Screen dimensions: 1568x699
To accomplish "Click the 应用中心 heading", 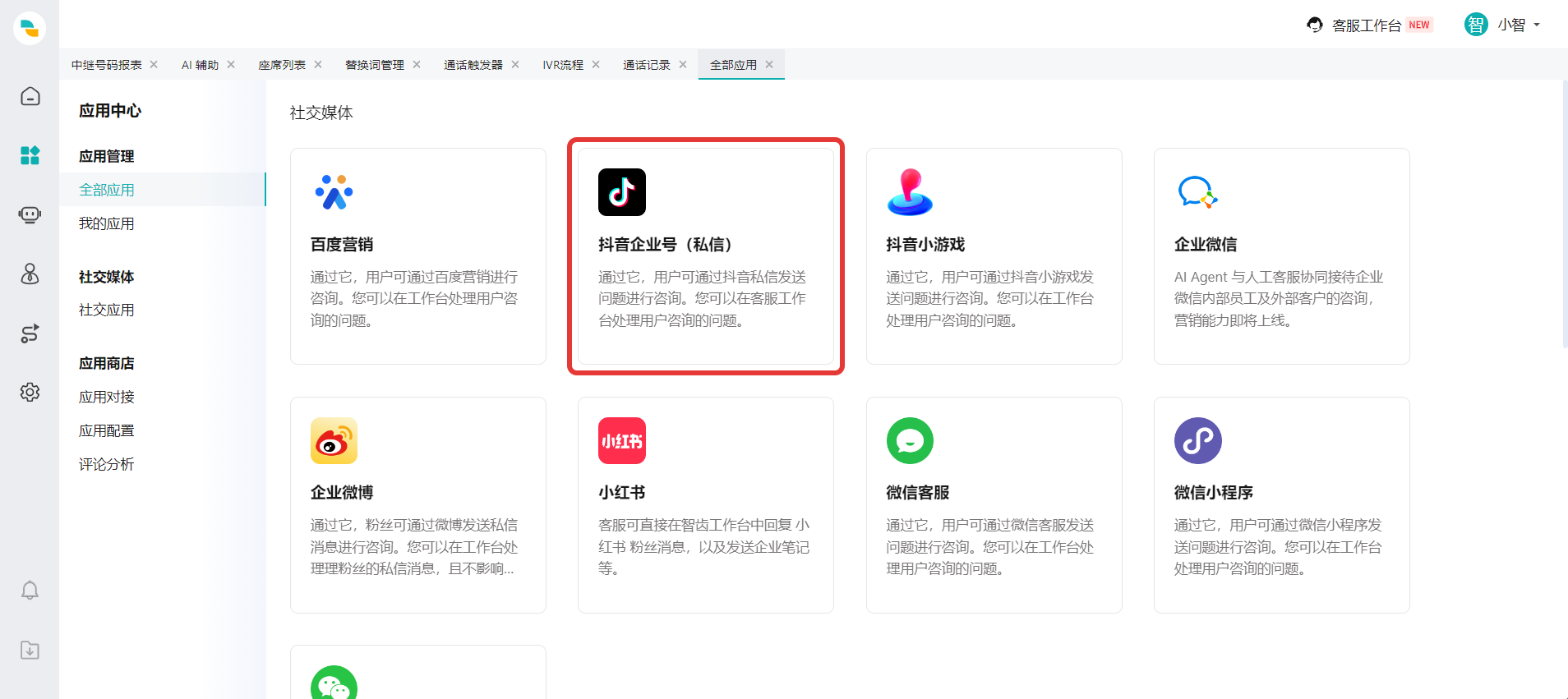I will tap(110, 111).
